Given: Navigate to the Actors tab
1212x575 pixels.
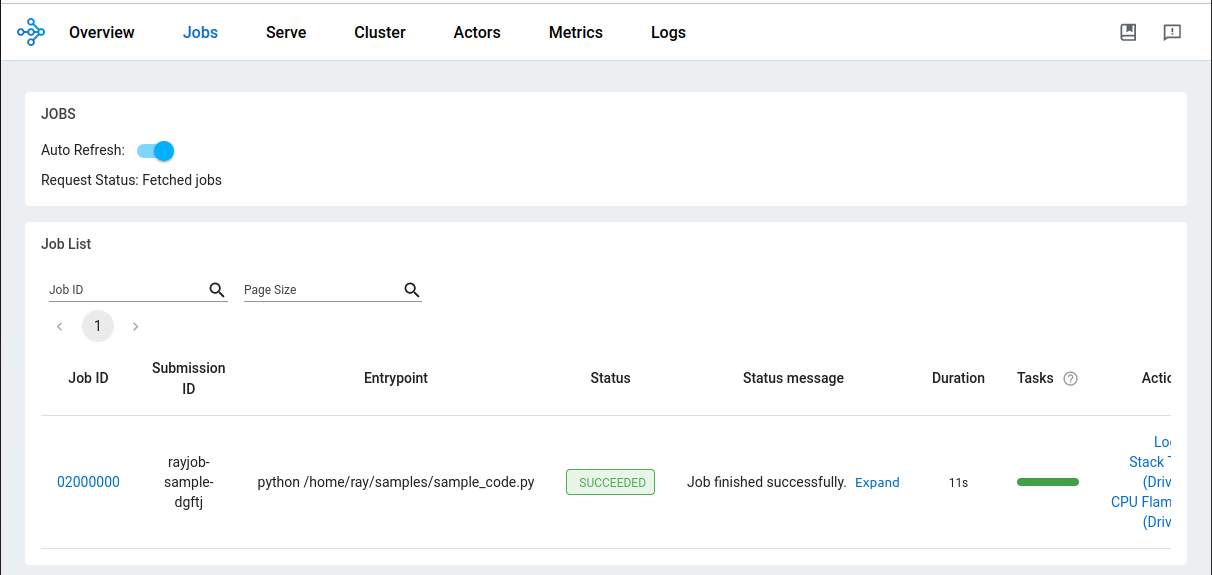Looking at the screenshot, I should 476,32.
